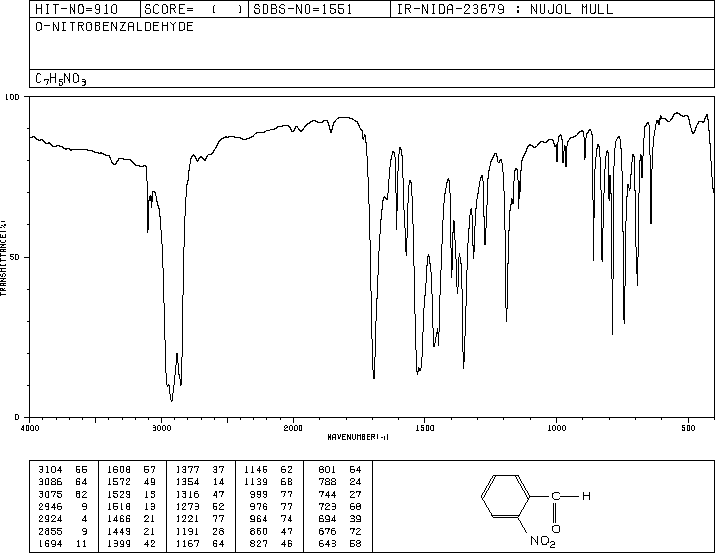Select the 964 entry in the table

click(x=259, y=519)
